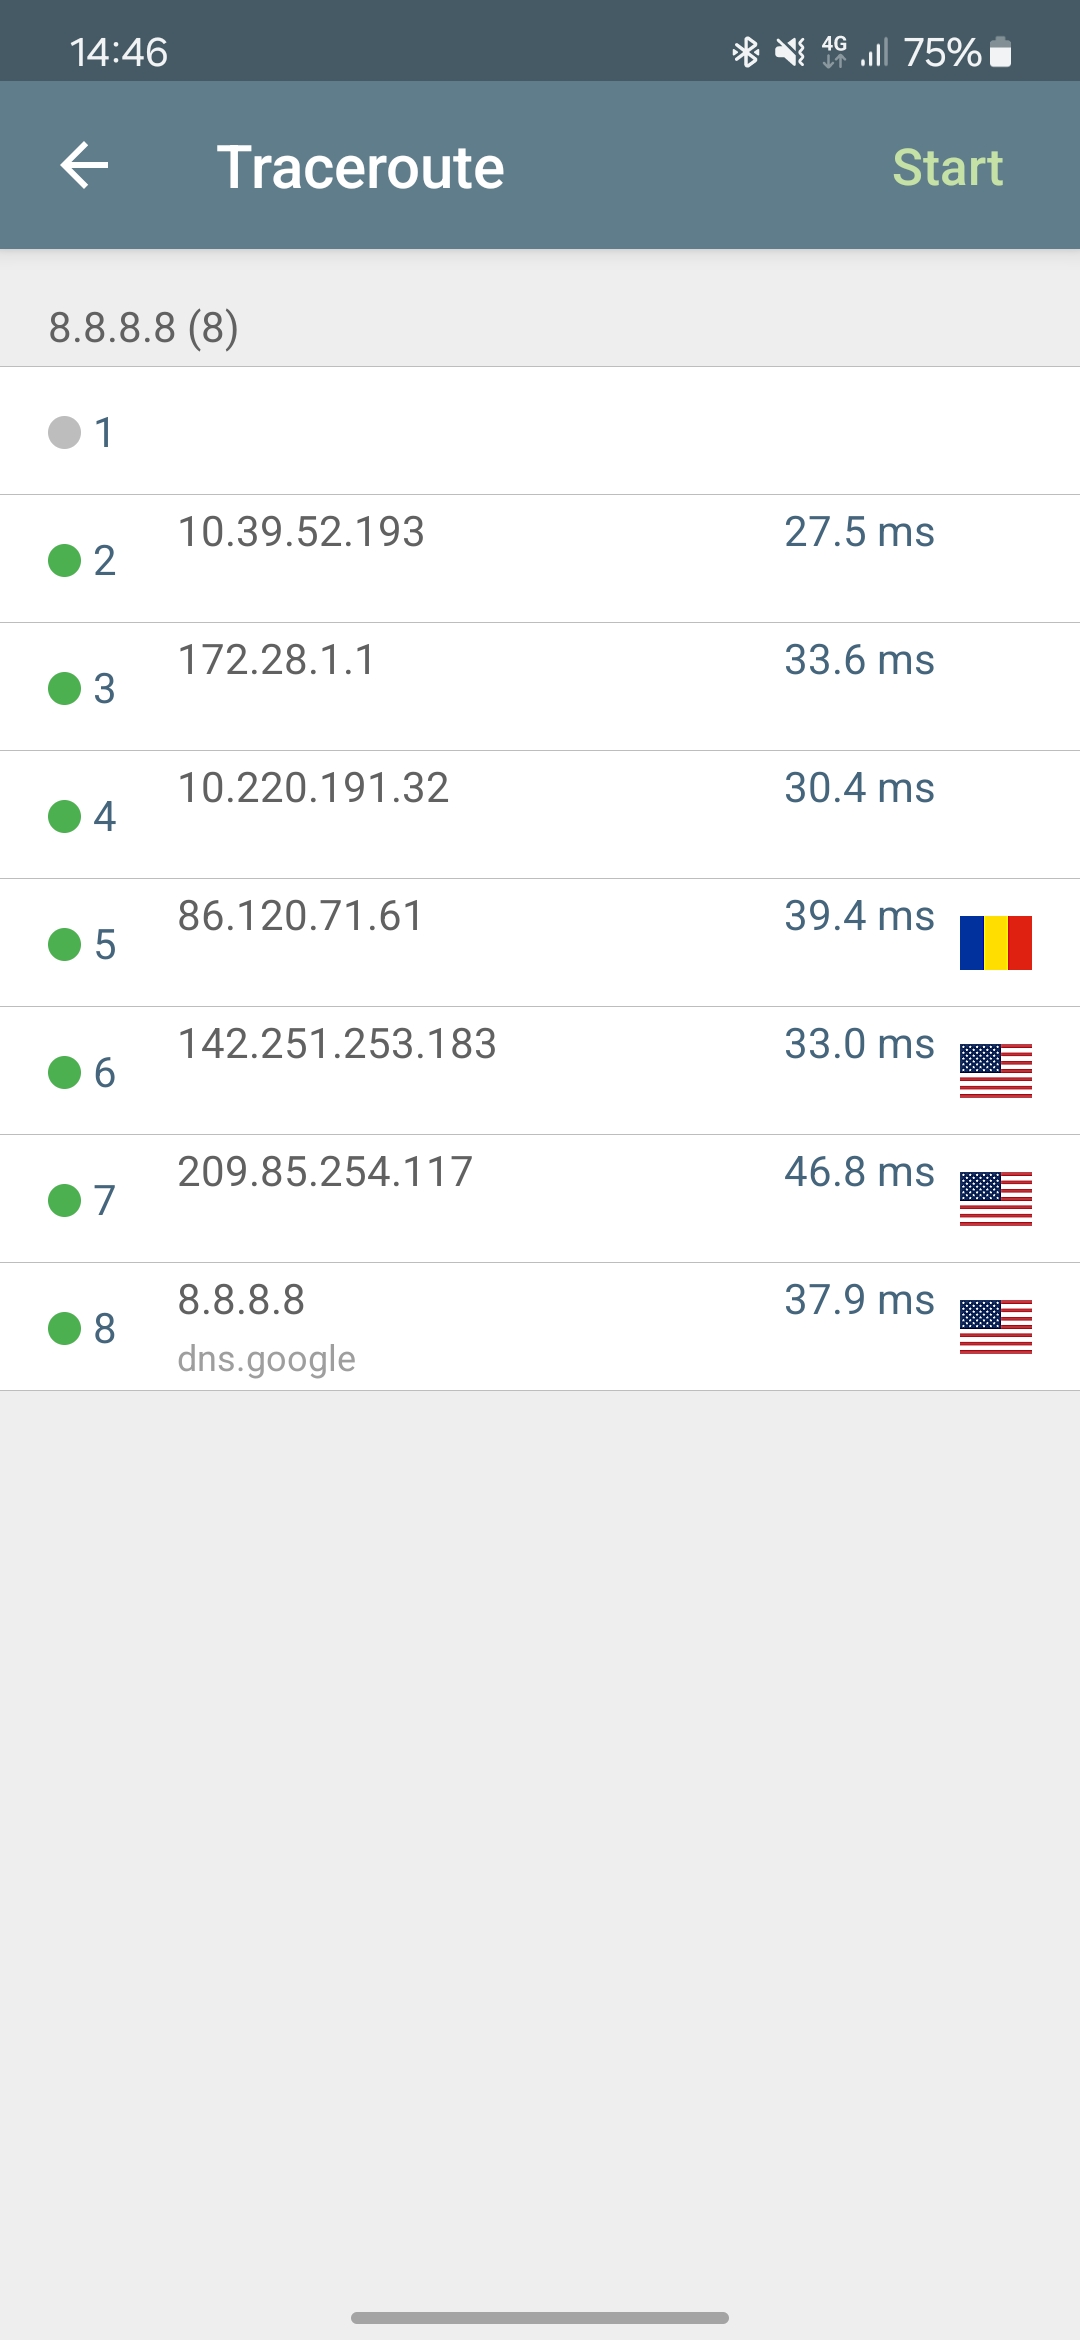This screenshot has width=1080, height=2340.
Task: Select hop address 86.120.71.61
Action: pos(300,916)
